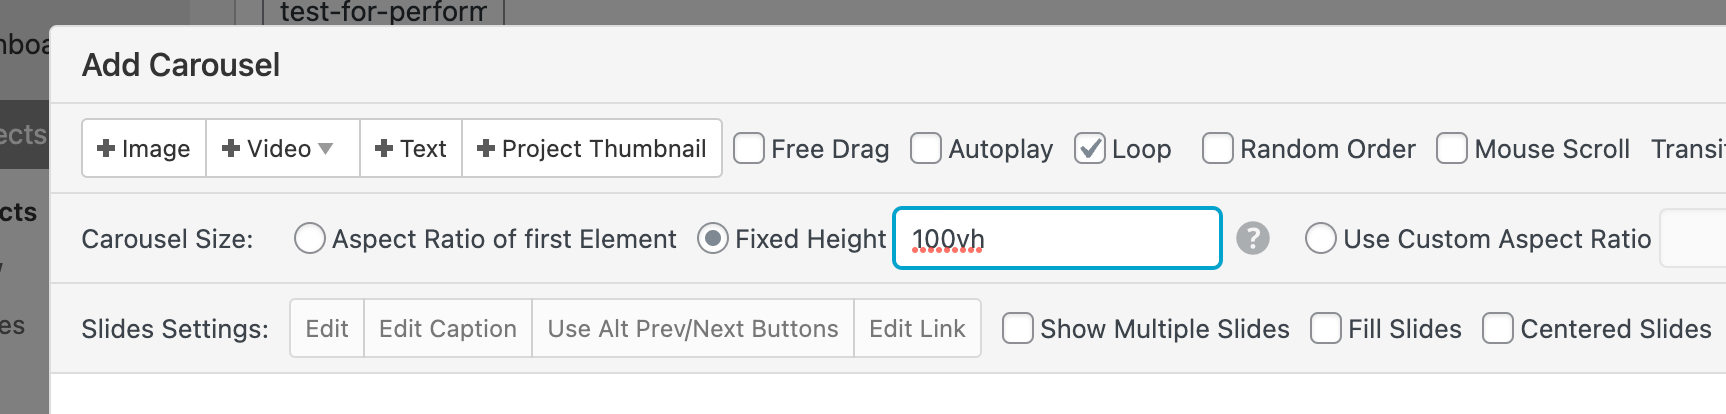Enable the Free Drag checkbox
Viewport: 1726px width, 414px height.
click(749, 149)
